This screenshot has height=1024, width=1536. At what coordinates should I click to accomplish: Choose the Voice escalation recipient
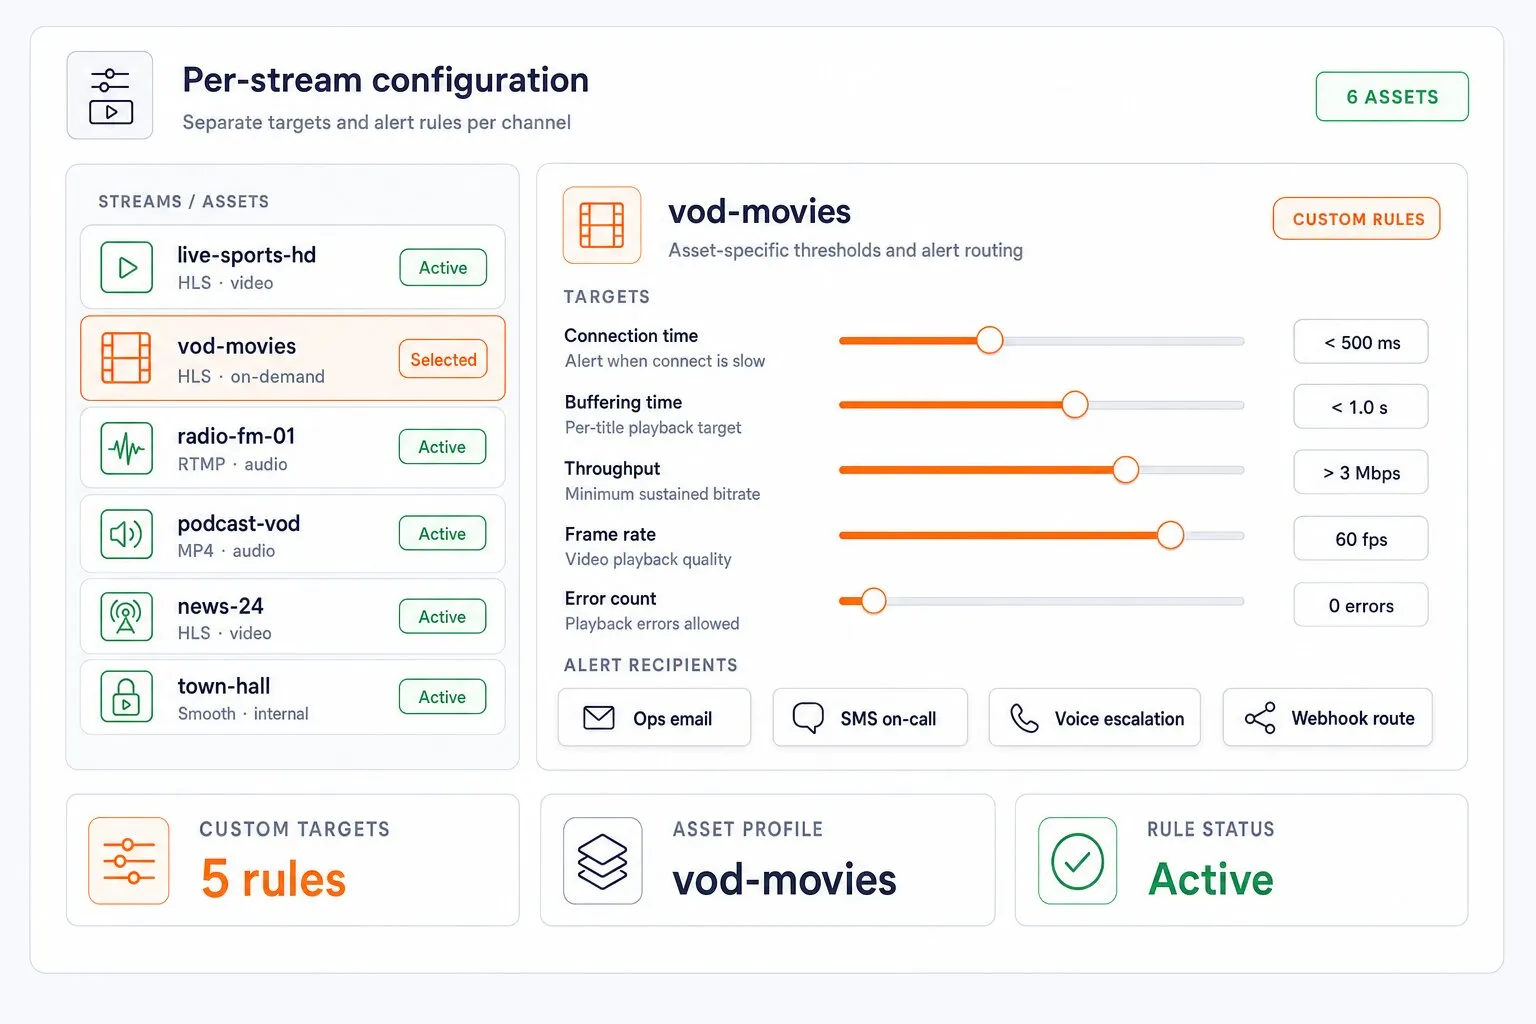[1095, 718]
